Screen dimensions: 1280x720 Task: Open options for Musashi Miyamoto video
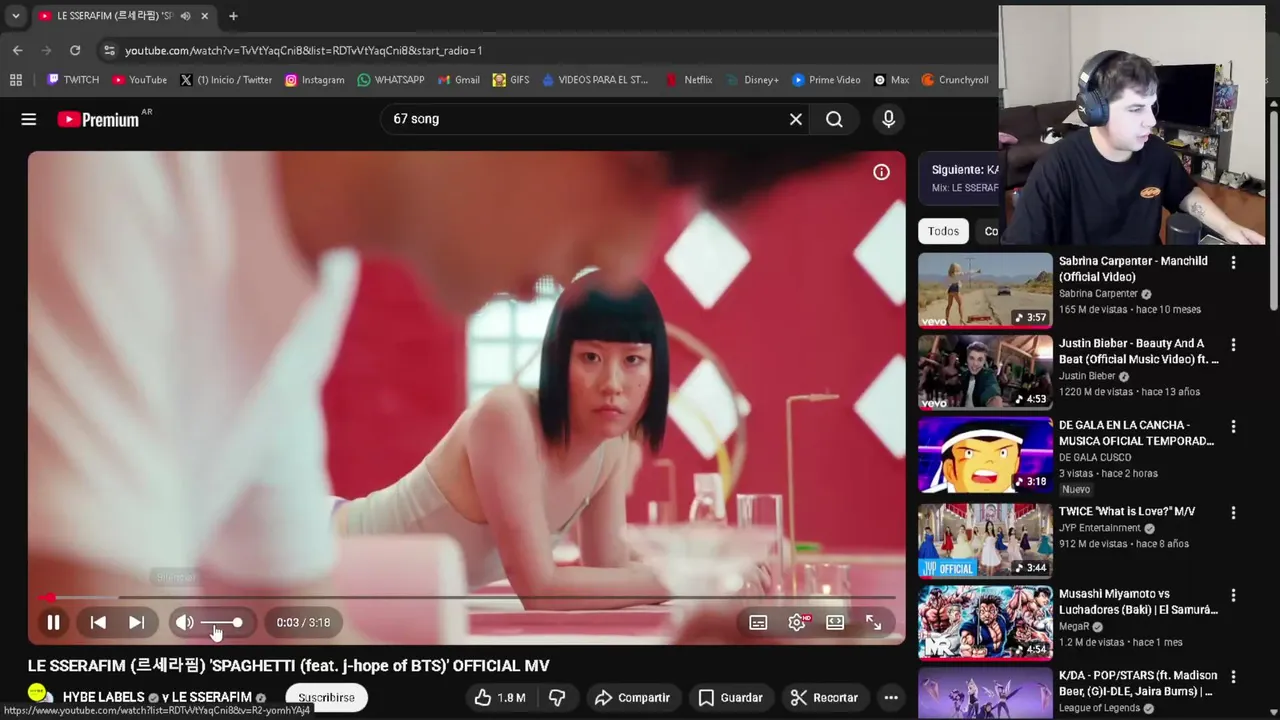point(1233,595)
